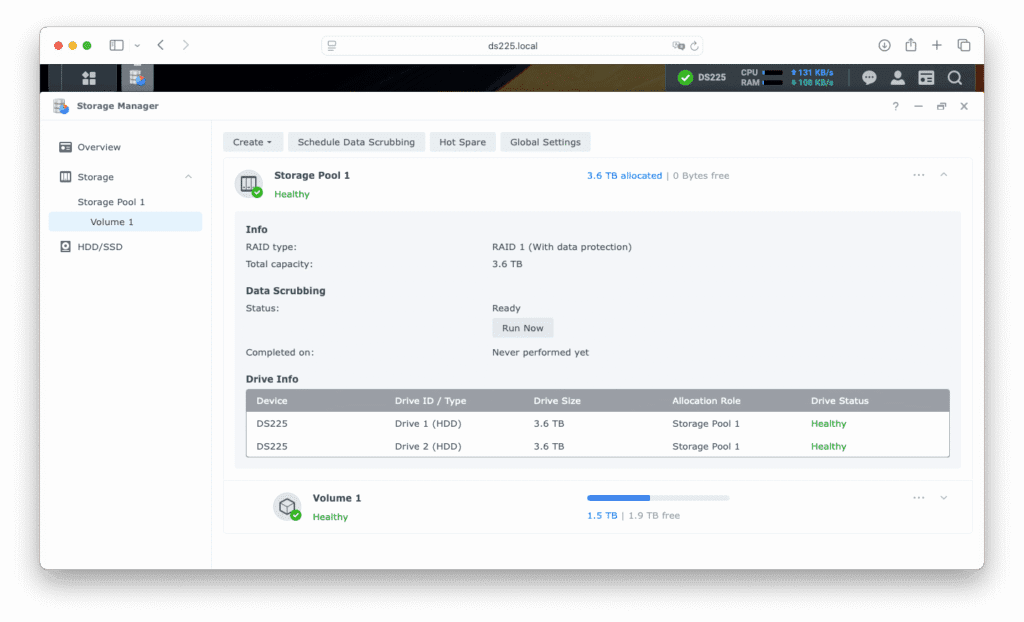Image resolution: width=1024 pixels, height=622 pixels.
Task: Toggle the Safari sidebar
Action: coord(117,45)
